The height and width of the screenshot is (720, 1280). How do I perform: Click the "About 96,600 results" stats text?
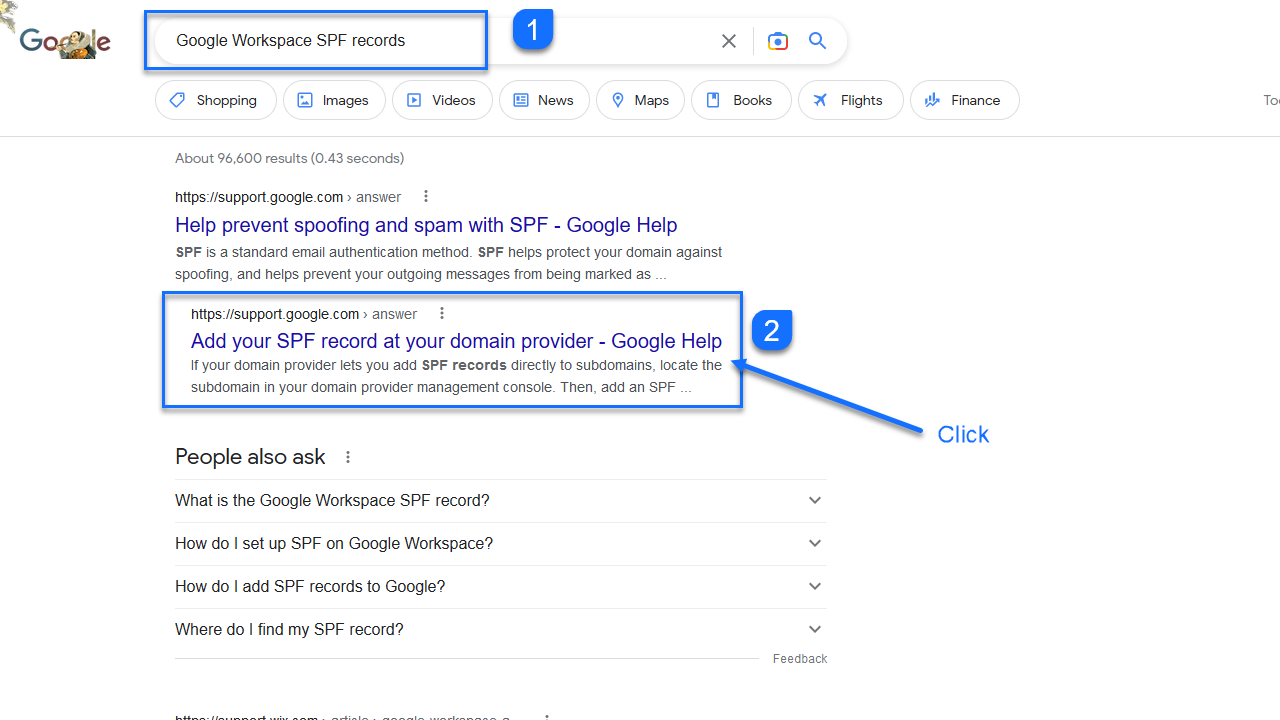click(x=290, y=158)
